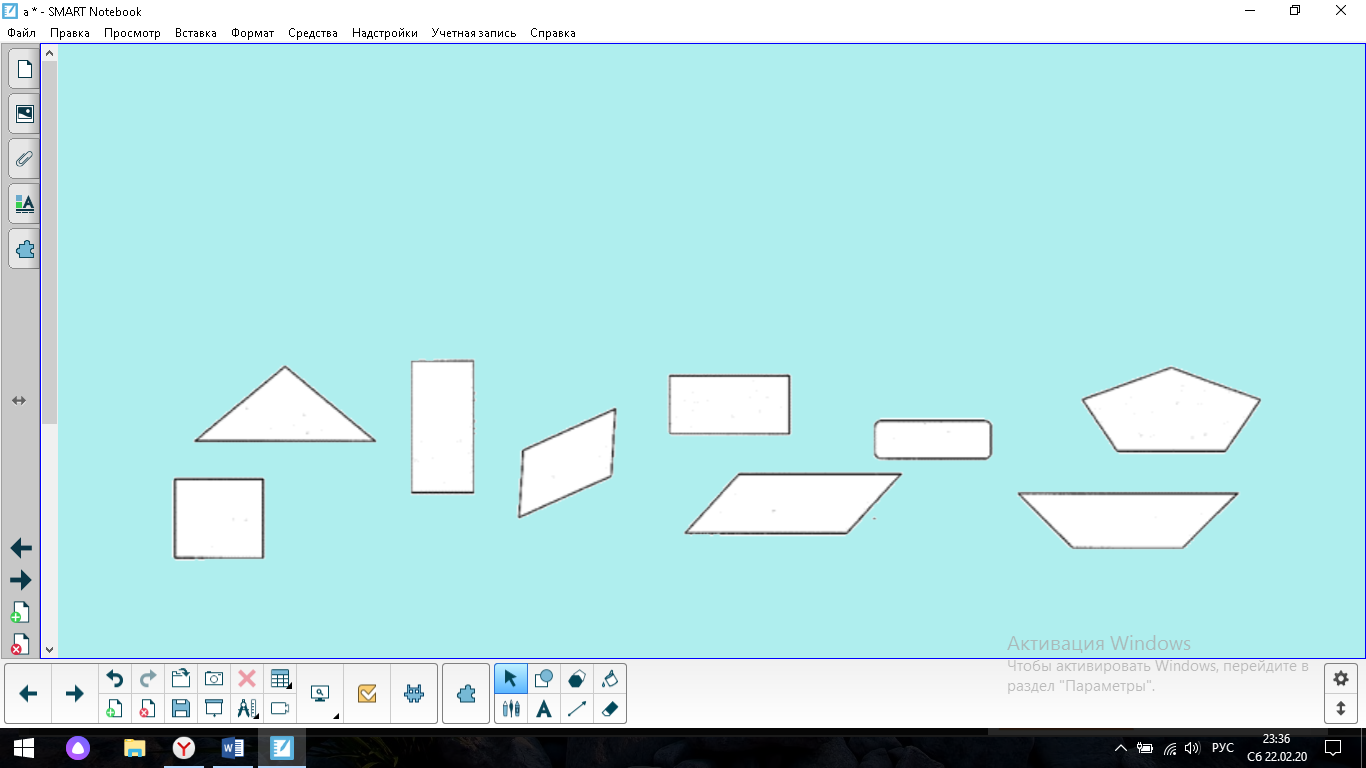
Task: Open the Gallery tab in sidebar
Action: coord(24,114)
